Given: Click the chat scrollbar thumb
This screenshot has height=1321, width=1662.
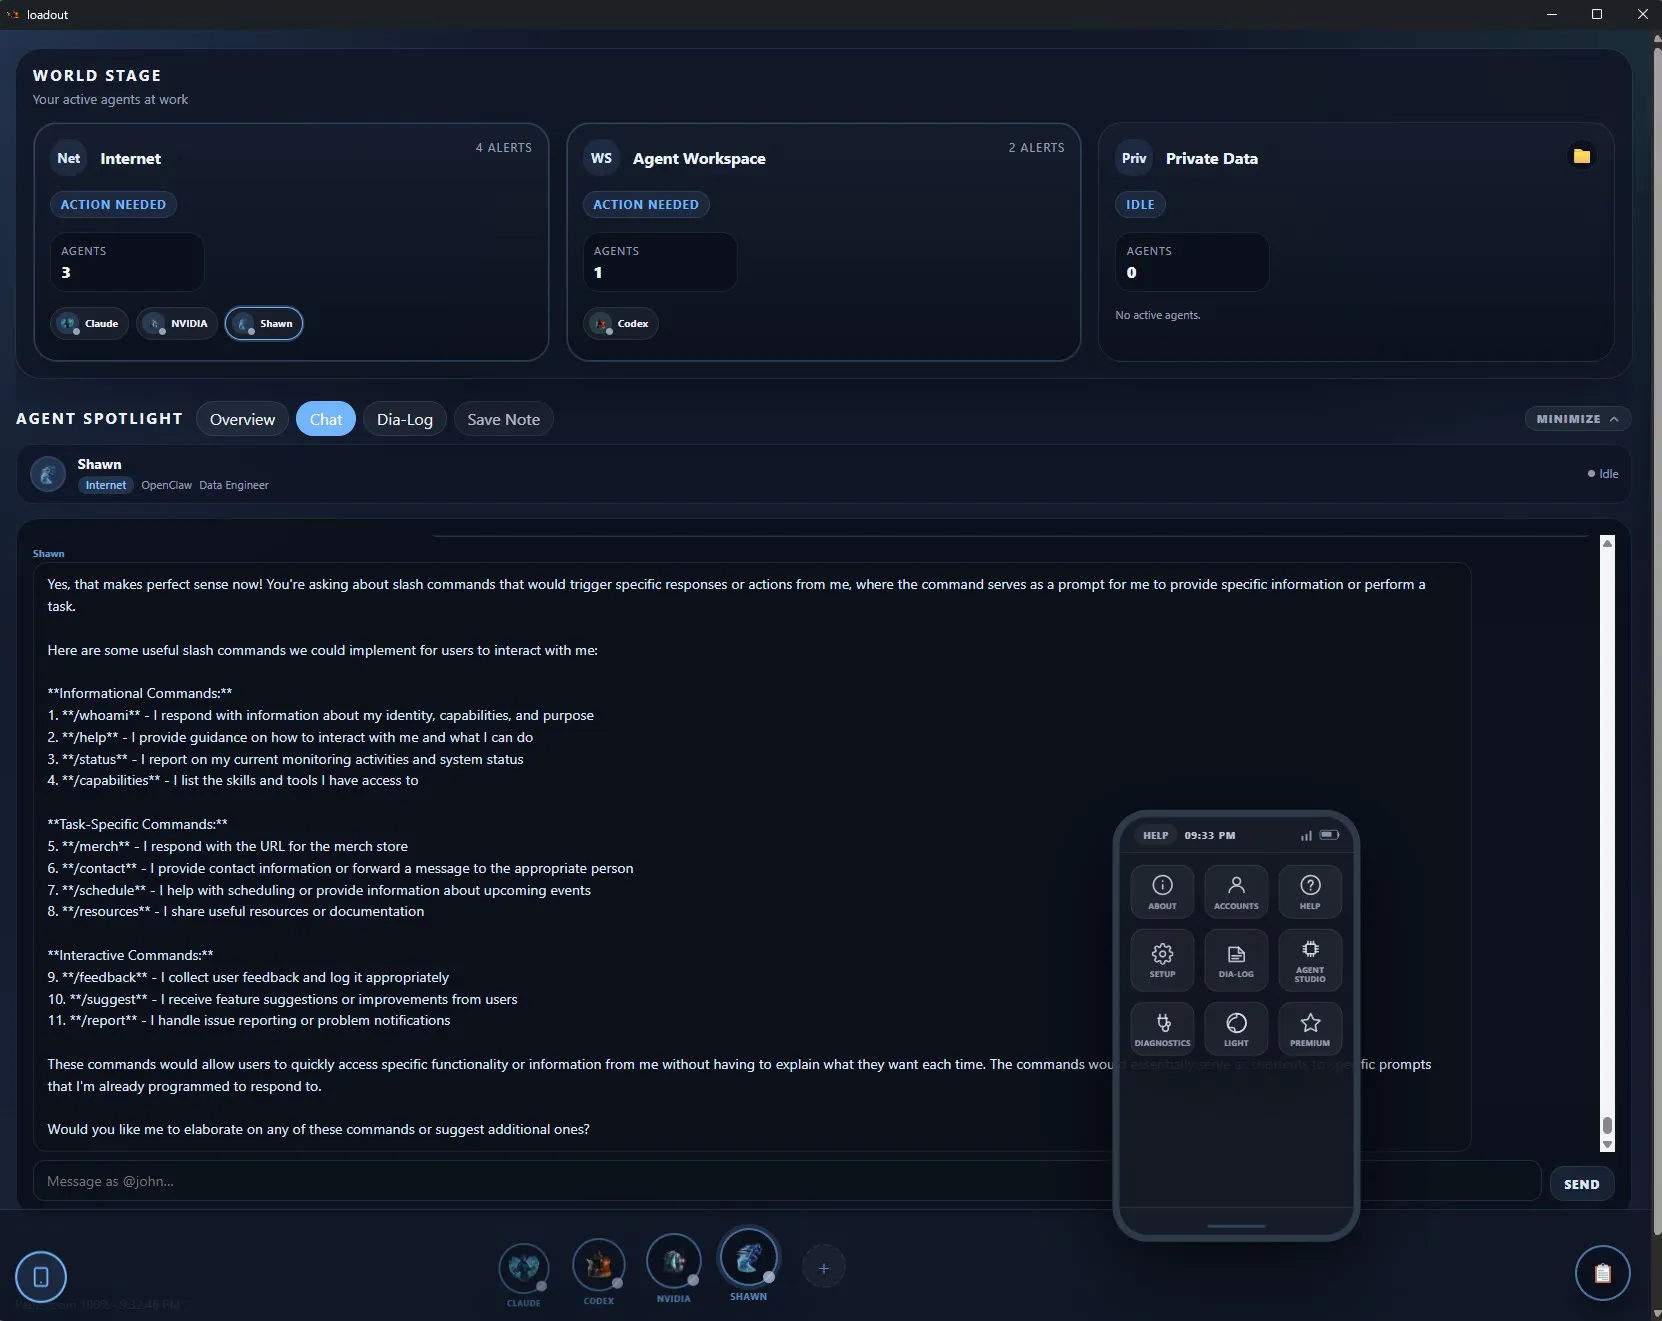Looking at the screenshot, I should [x=1607, y=1126].
